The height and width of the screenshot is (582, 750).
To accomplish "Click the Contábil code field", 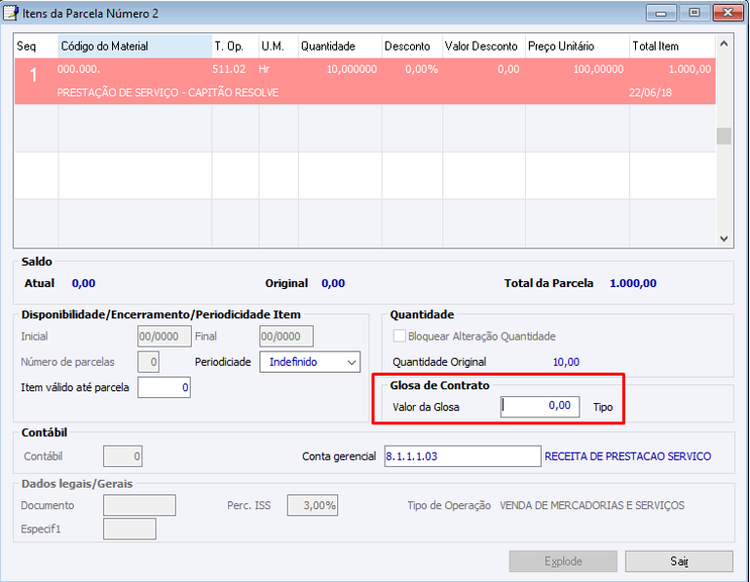I will 122,456.
